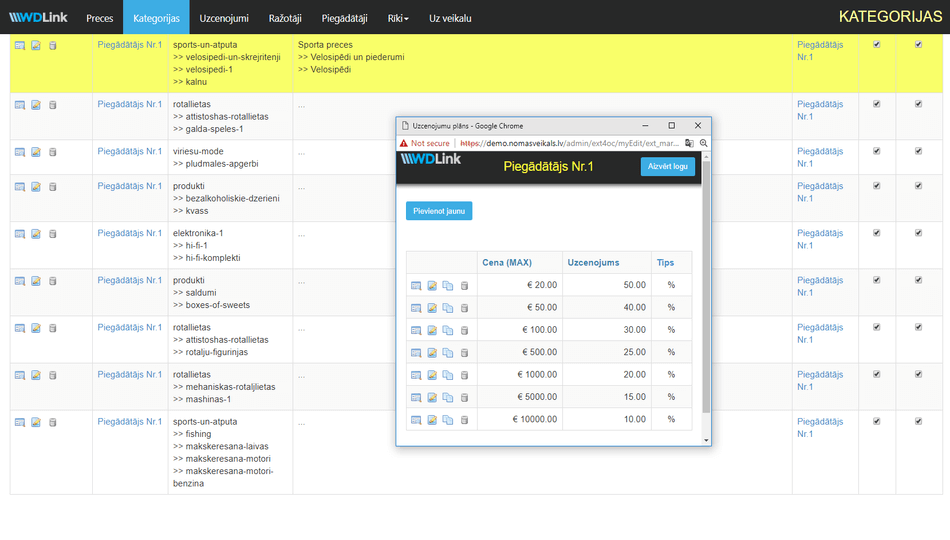This screenshot has height=540, width=950.
Task: Toggle the left checkbox in highlighted yellow row
Action: [x=877, y=44]
